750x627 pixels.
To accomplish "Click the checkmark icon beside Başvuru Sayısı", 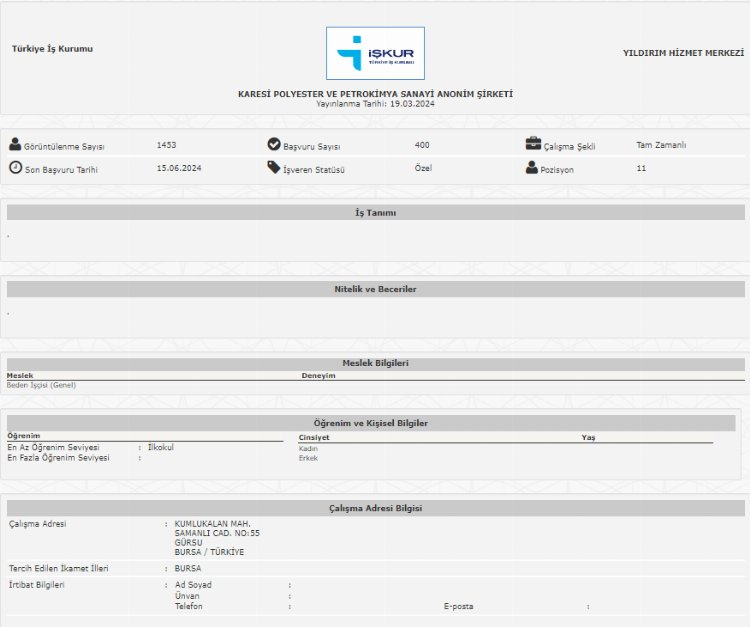I will (x=274, y=144).
